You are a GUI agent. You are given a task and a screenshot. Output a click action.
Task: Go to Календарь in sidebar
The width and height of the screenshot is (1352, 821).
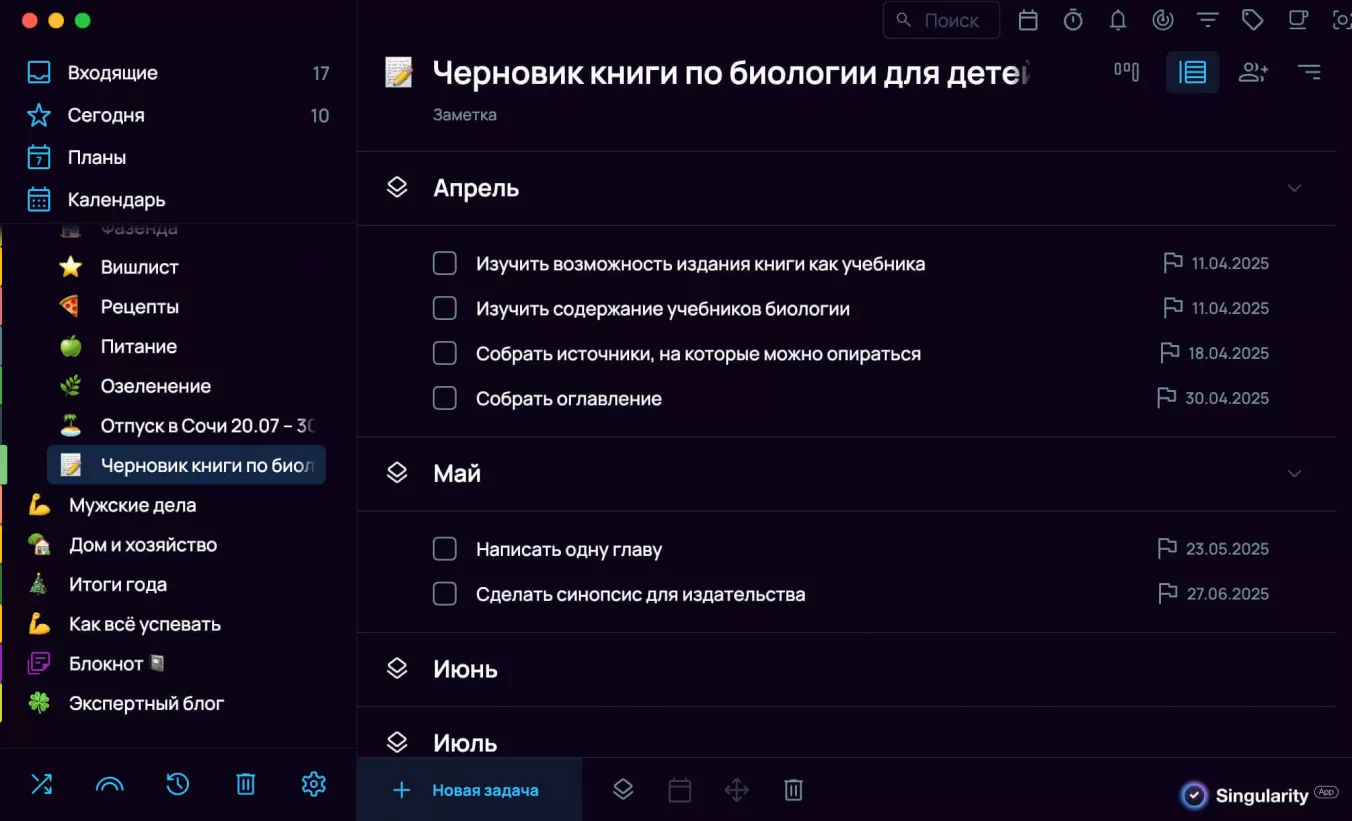116,200
